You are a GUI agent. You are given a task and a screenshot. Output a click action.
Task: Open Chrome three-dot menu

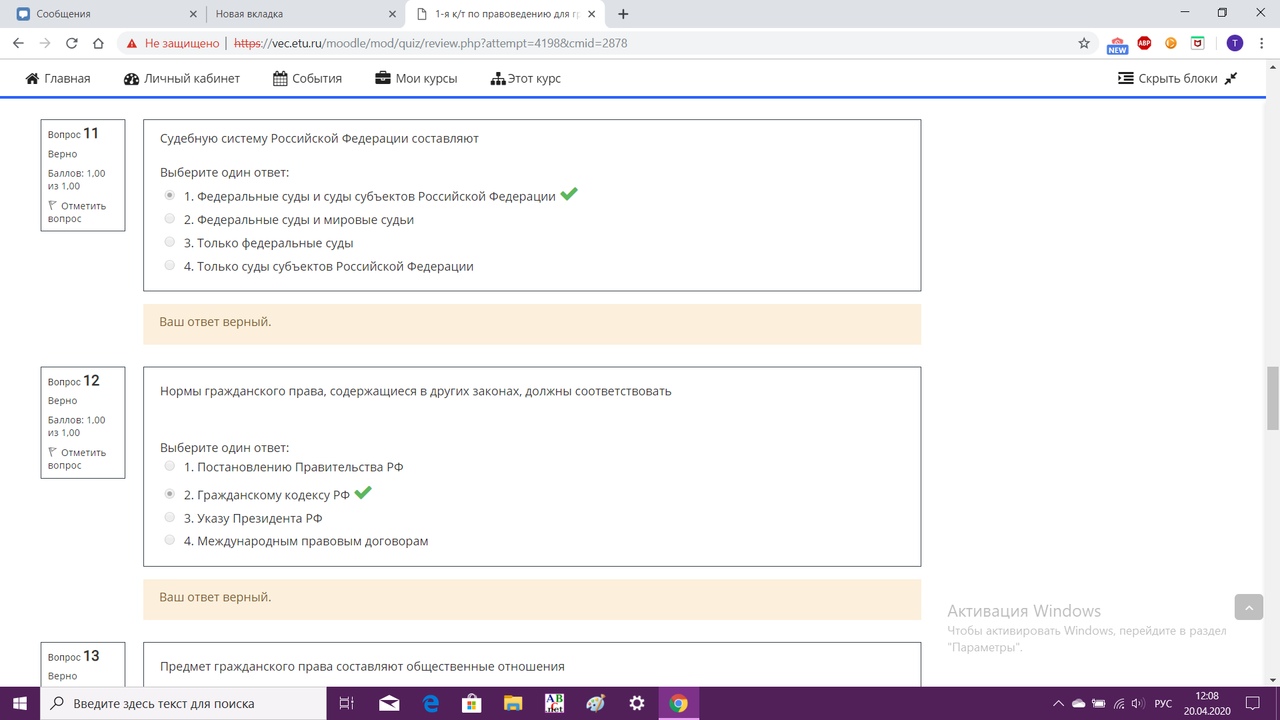1262,43
